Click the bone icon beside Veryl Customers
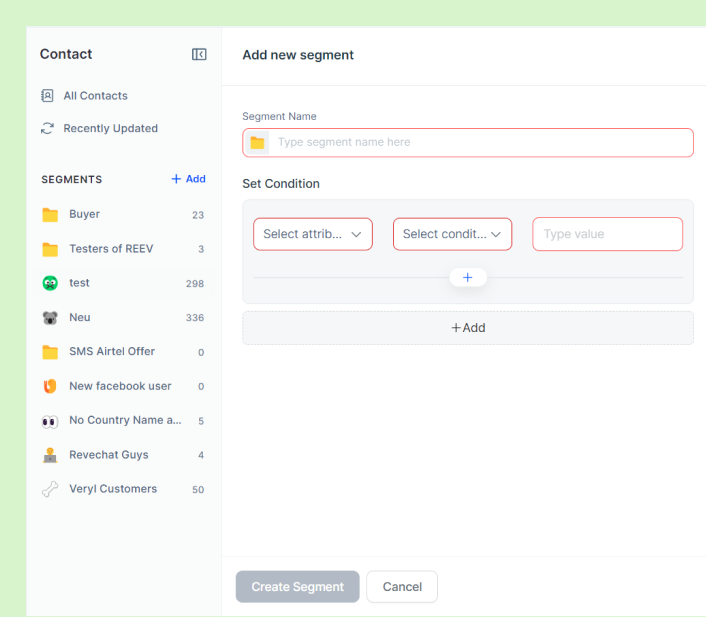706x617 pixels. pyautogui.click(x=50, y=489)
